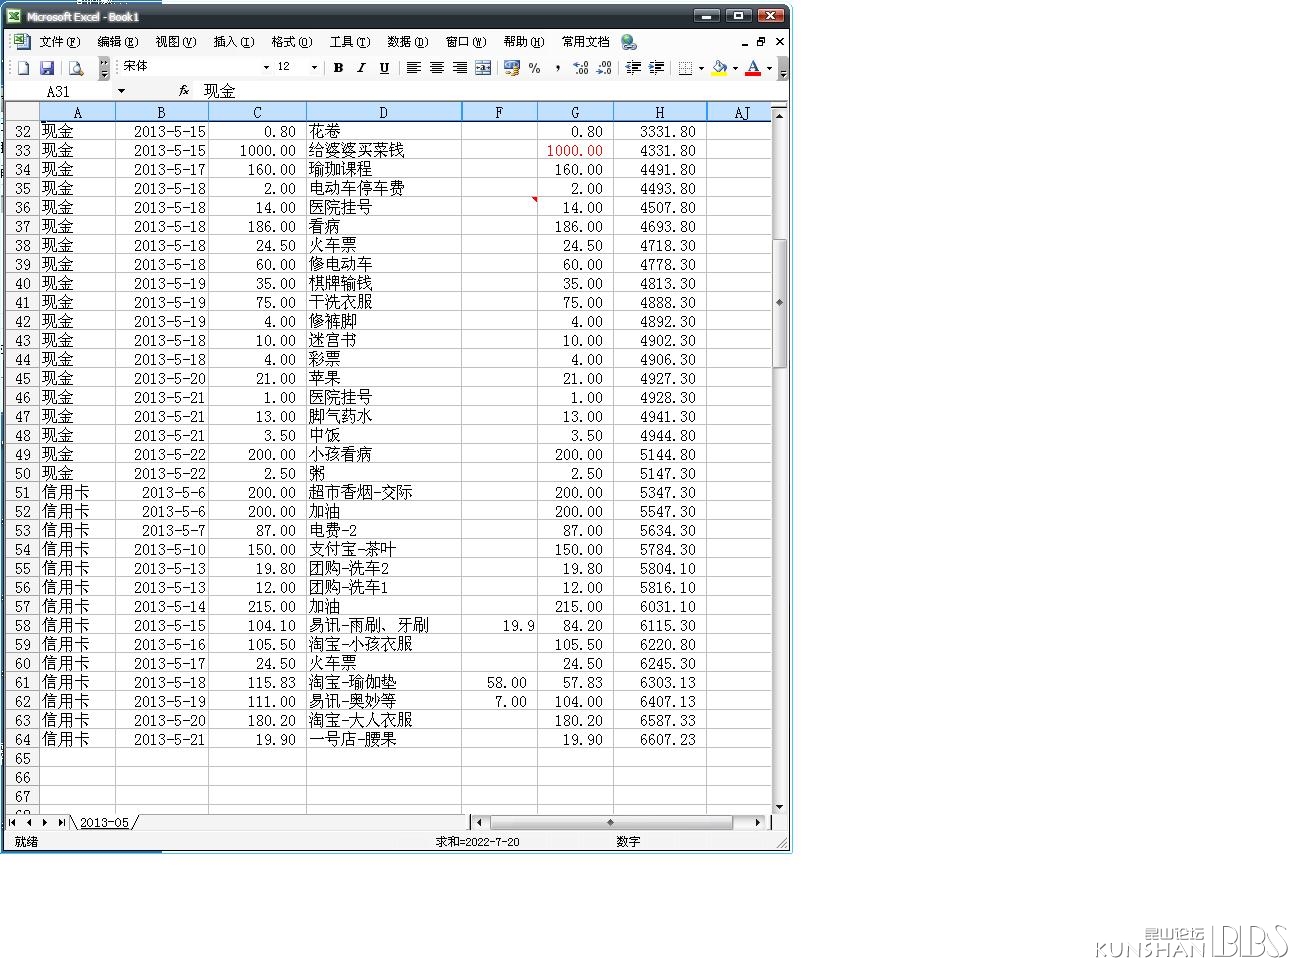Open the 数据 menu
Screen dimensions: 1296x968
[x=407, y=42]
